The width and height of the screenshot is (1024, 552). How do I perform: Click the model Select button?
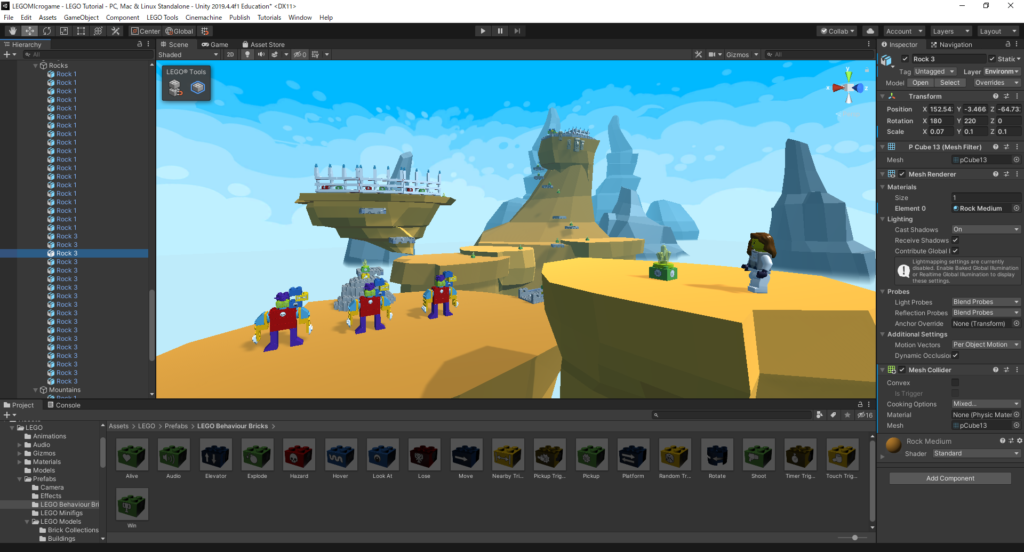pos(950,83)
